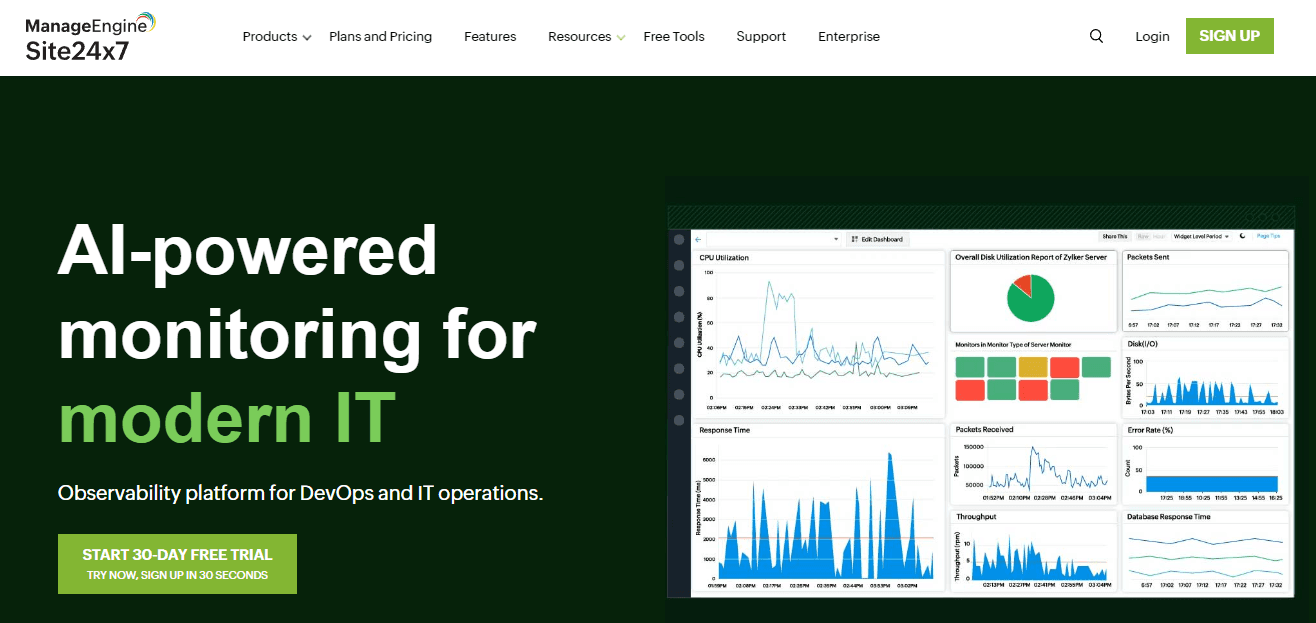Open the Free Tools page
The height and width of the screenshot is (623, 1316).
tap(674, 36)
